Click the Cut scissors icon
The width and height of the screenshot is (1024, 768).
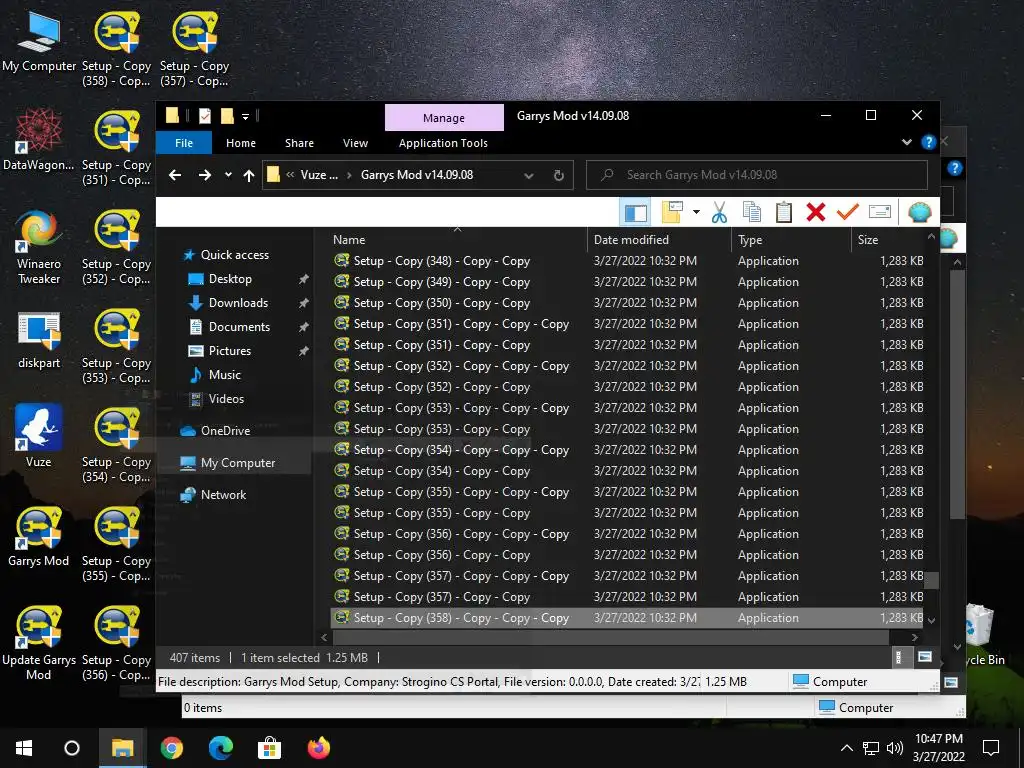(719, 212)
